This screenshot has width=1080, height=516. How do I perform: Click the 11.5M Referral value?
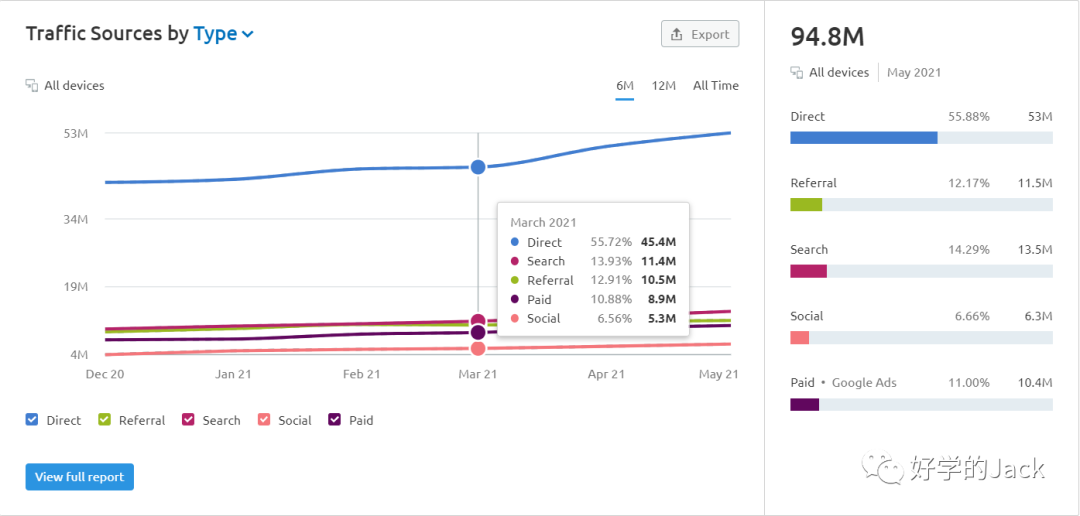(1037, 183)
